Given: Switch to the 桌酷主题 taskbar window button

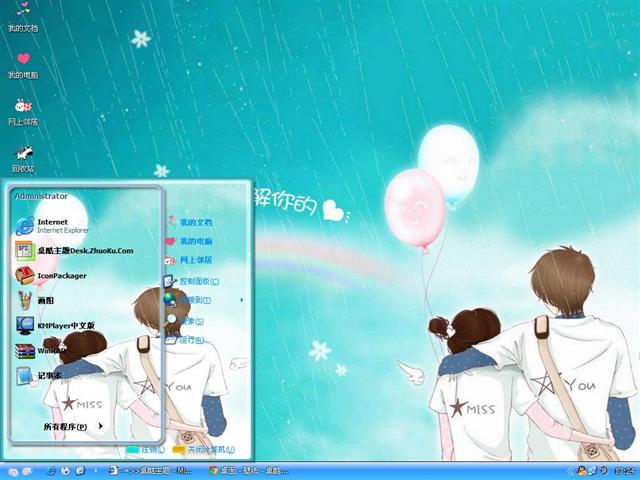Looking at the screenshot, I should [150, 471].
